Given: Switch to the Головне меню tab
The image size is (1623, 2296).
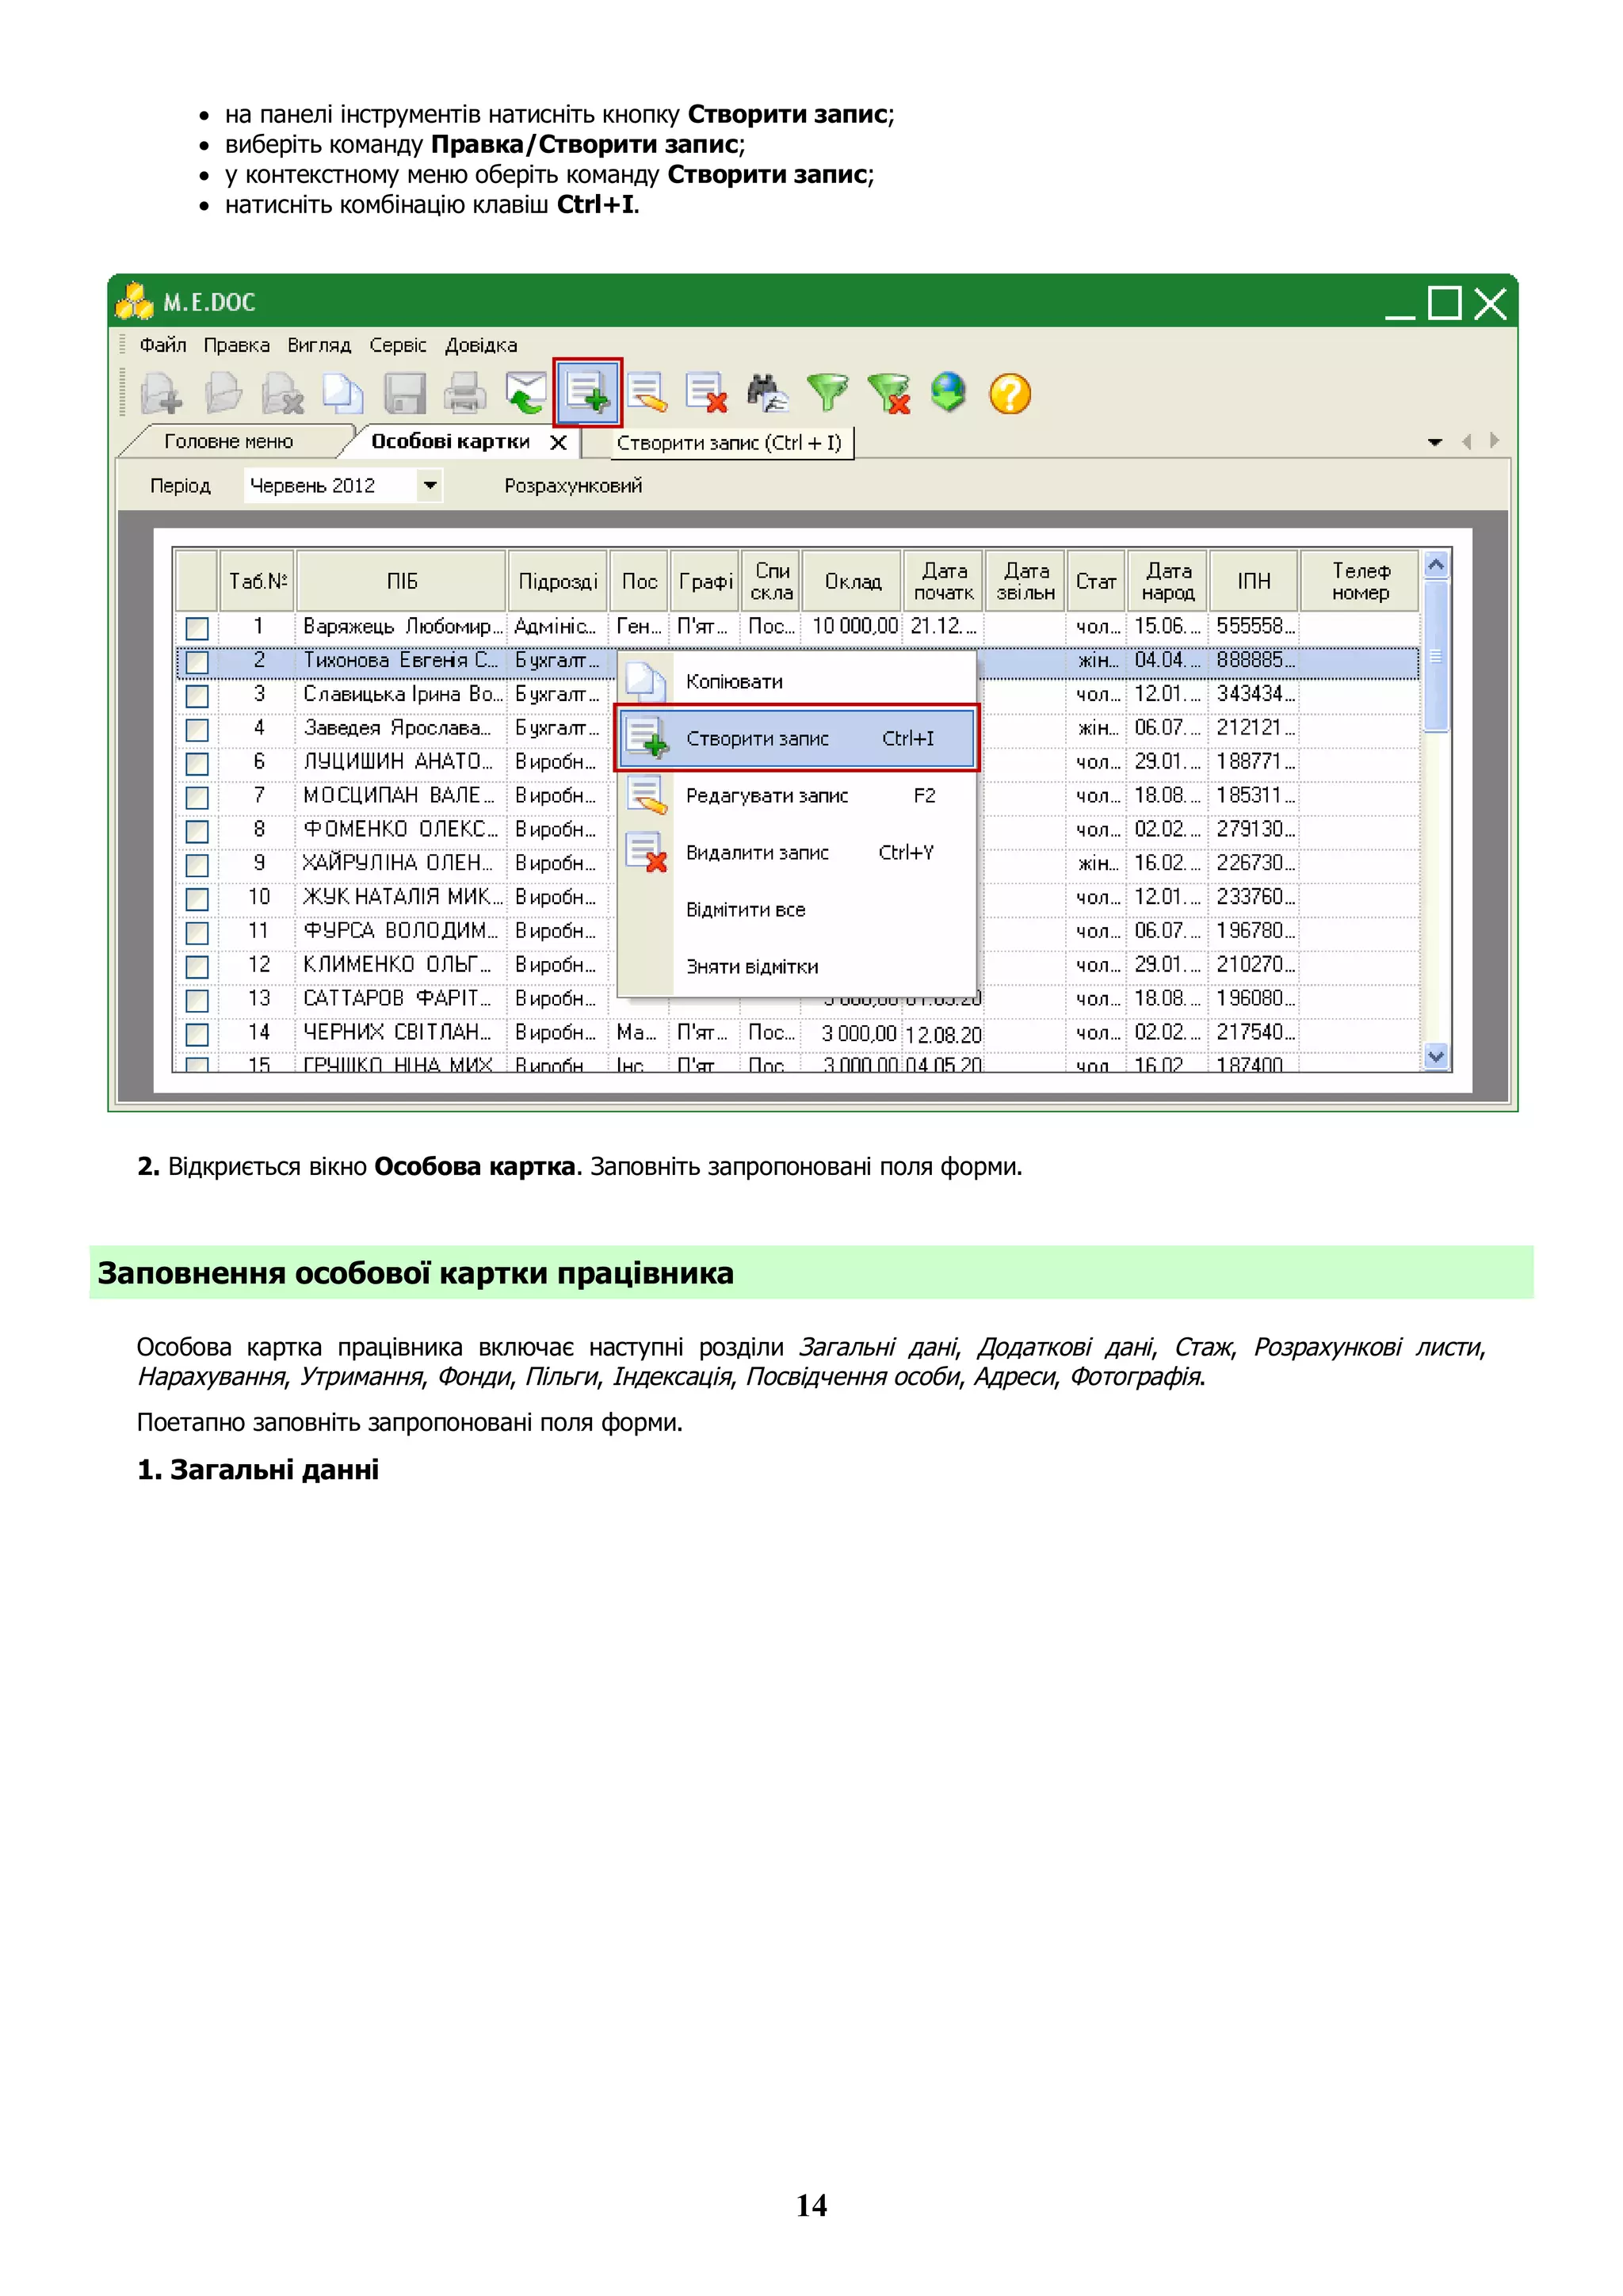Looking at the screenshot, I should pyautogui.click(x=228, y=442).
